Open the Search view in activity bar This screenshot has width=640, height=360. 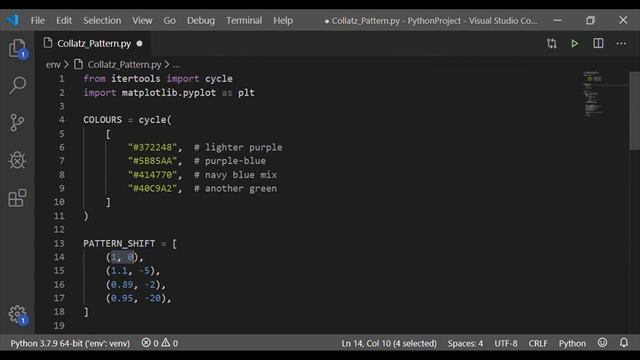pos(18,85)
